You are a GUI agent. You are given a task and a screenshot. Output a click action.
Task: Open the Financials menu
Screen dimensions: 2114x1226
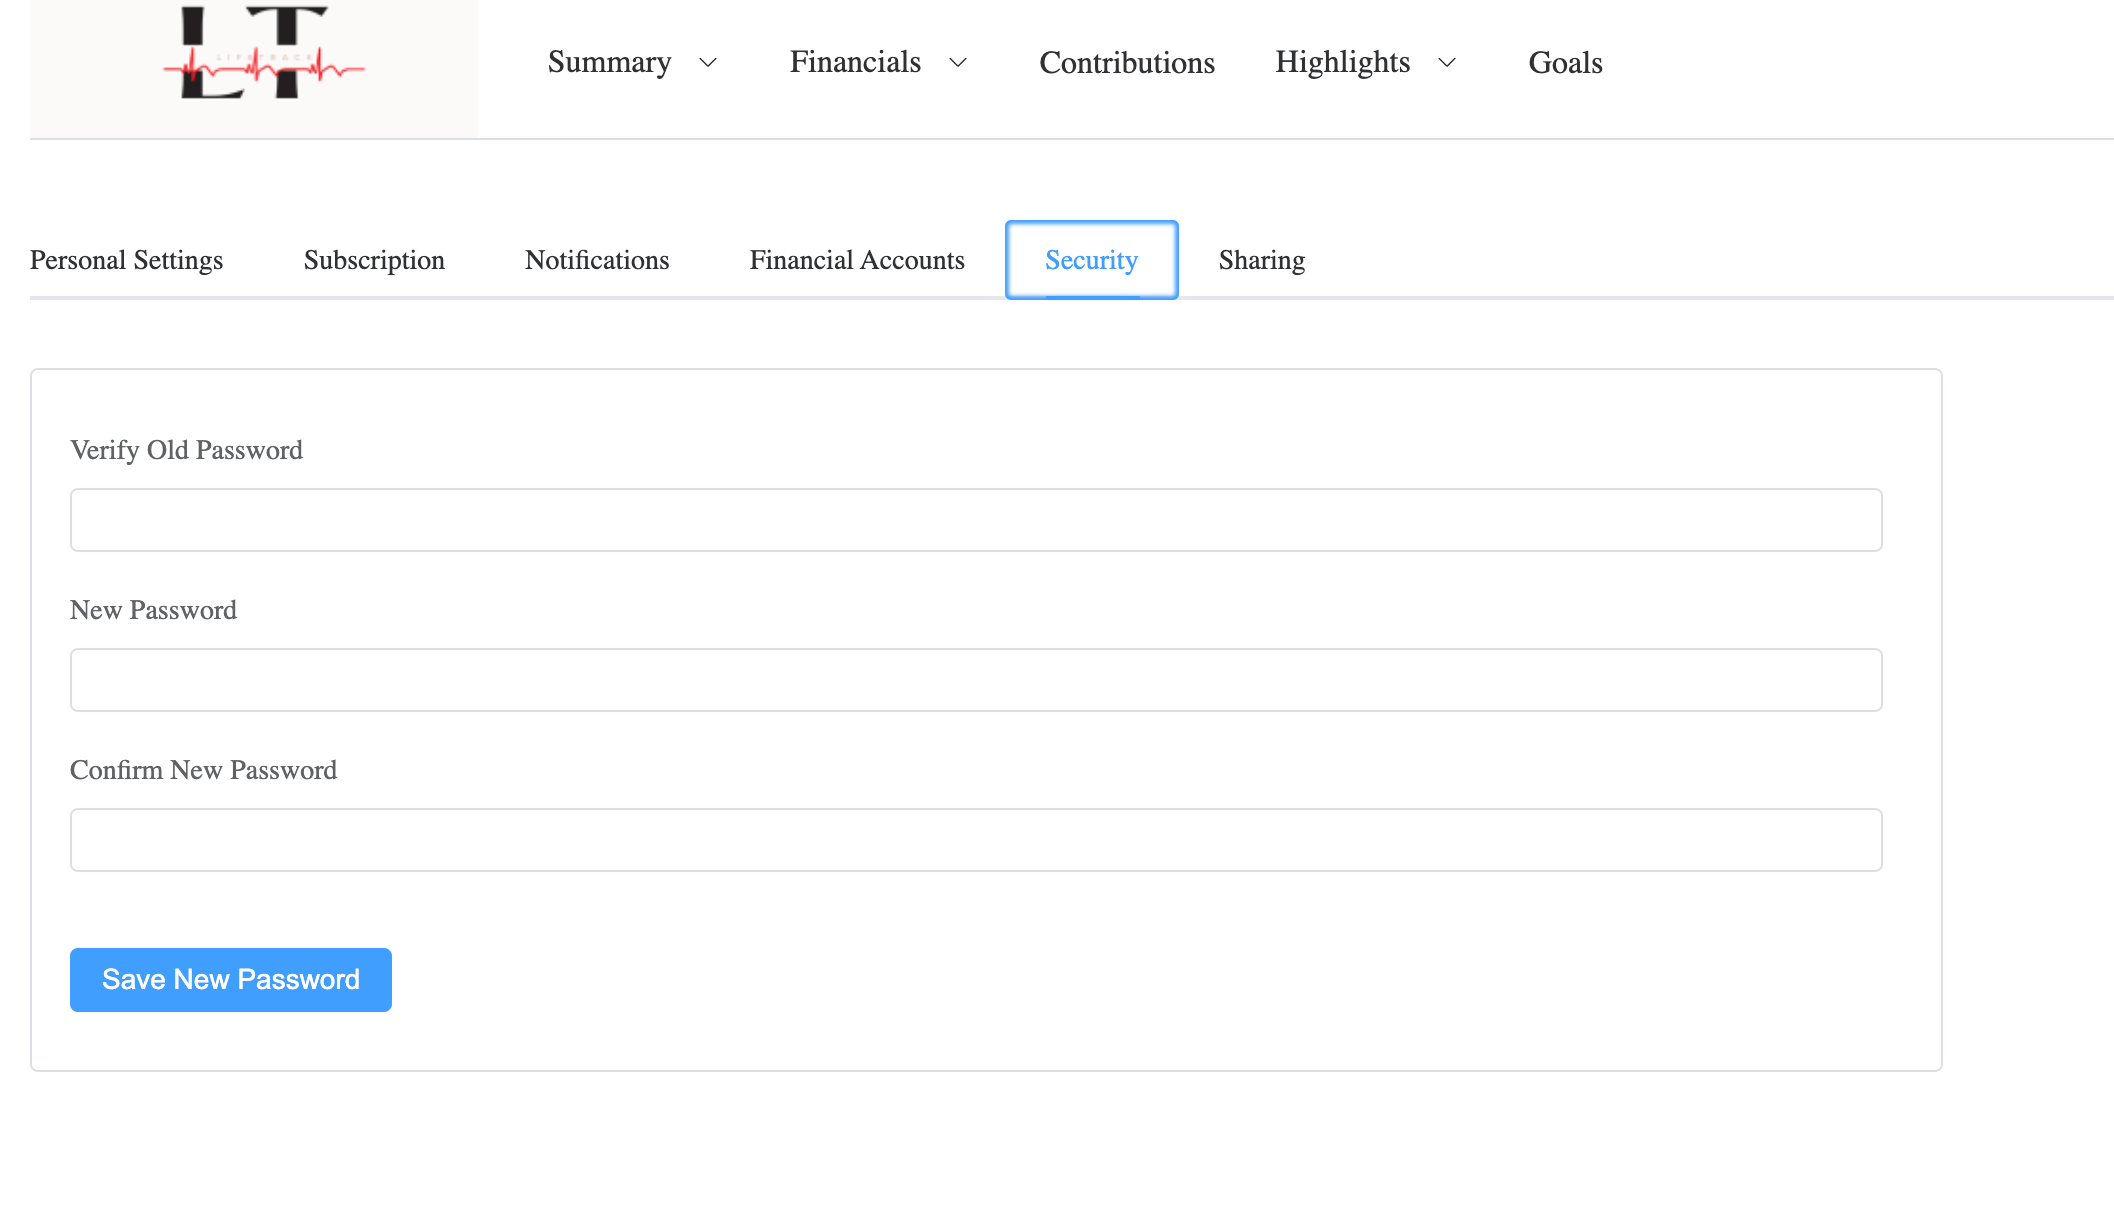tap(855, 62)
